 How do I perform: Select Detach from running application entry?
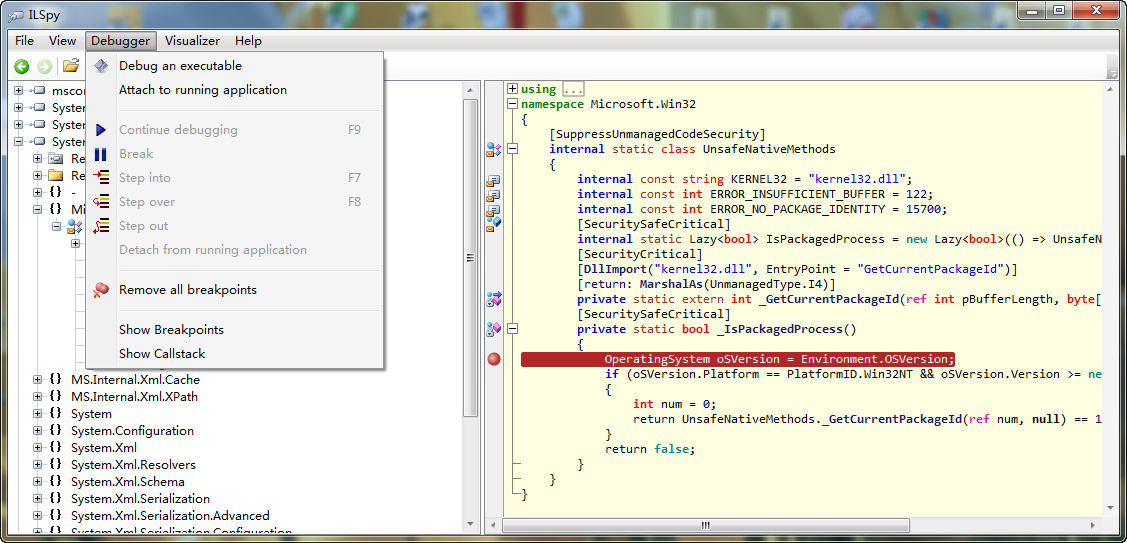(234, 250)
